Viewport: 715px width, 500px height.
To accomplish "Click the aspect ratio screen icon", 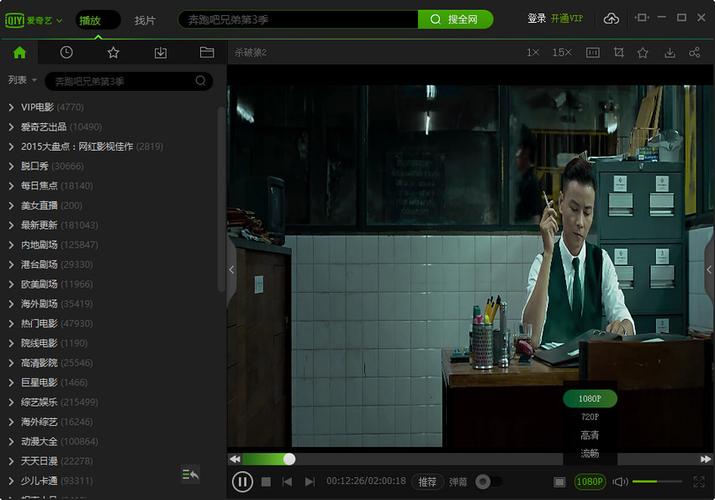I will pyautogui.click(x=593, y=53).
